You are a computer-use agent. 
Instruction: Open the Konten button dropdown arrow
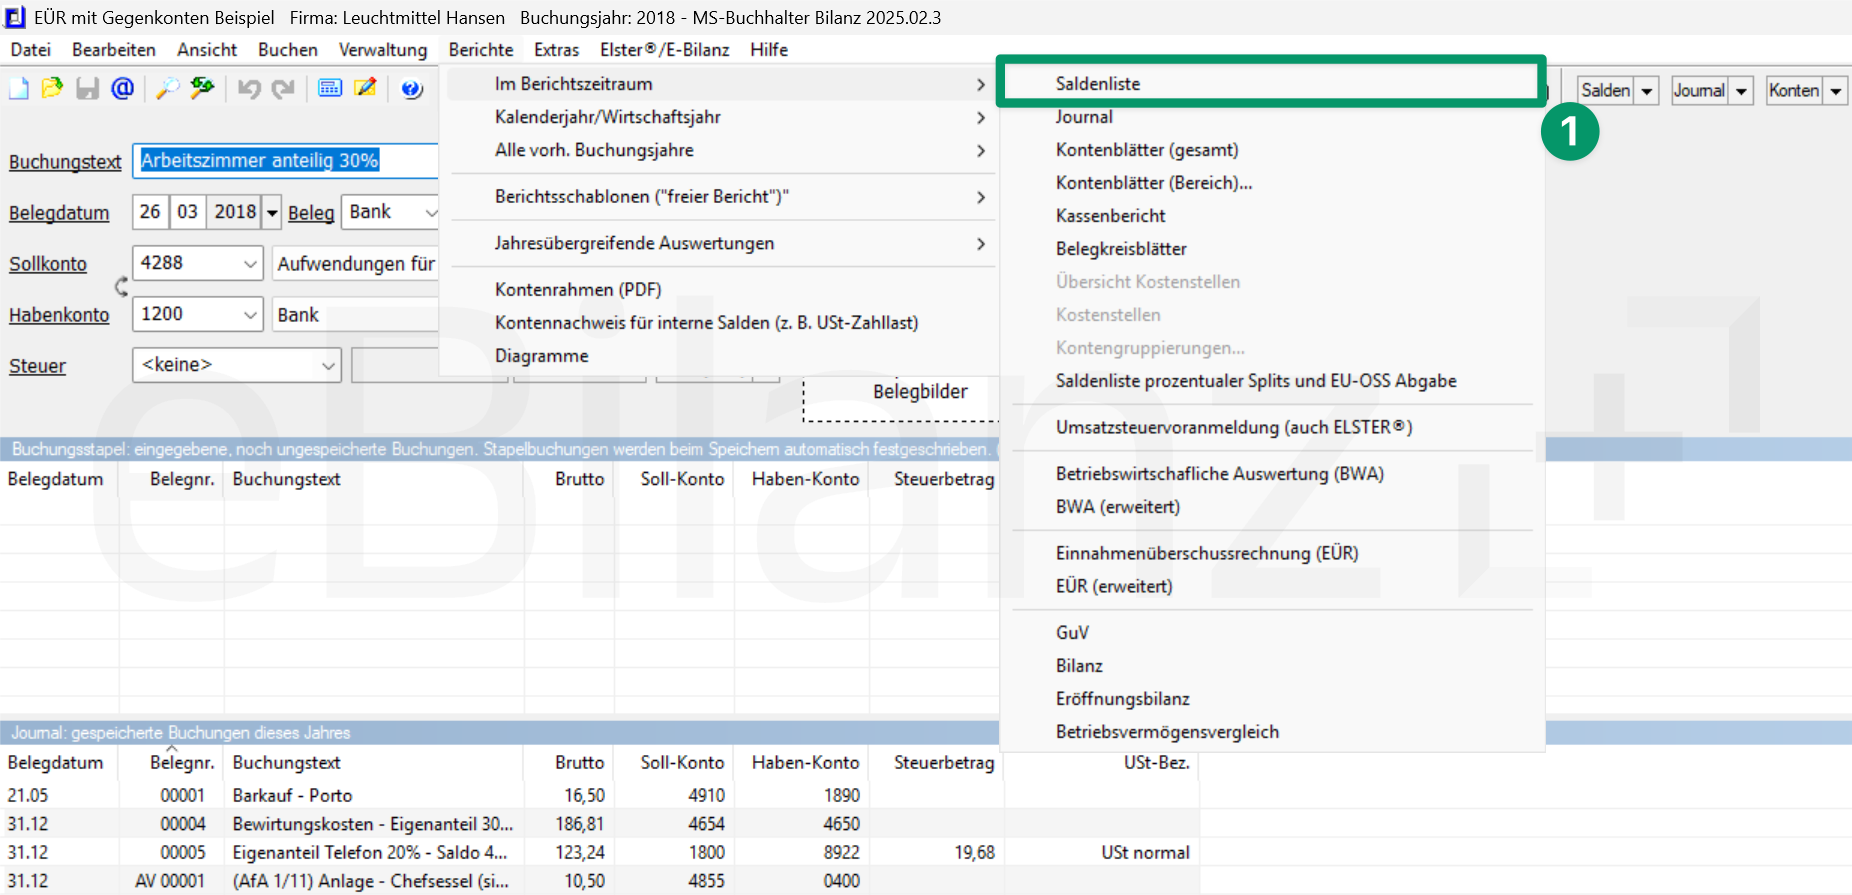coord(1835,91)
